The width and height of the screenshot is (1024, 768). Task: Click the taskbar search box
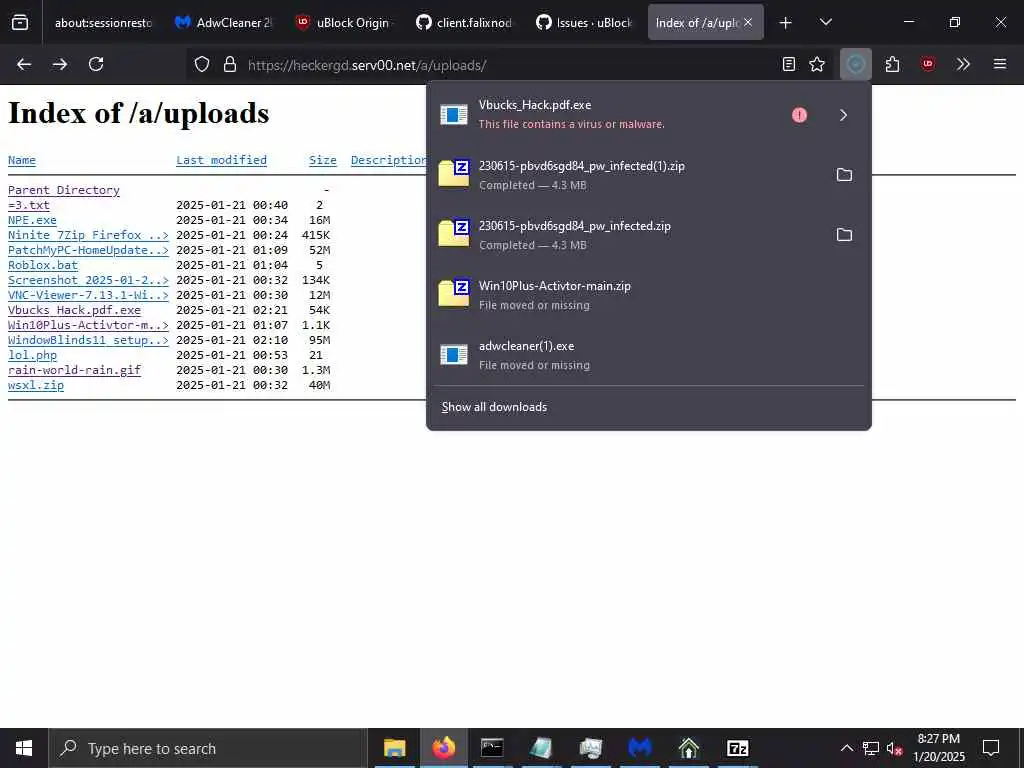coord(208,748)
